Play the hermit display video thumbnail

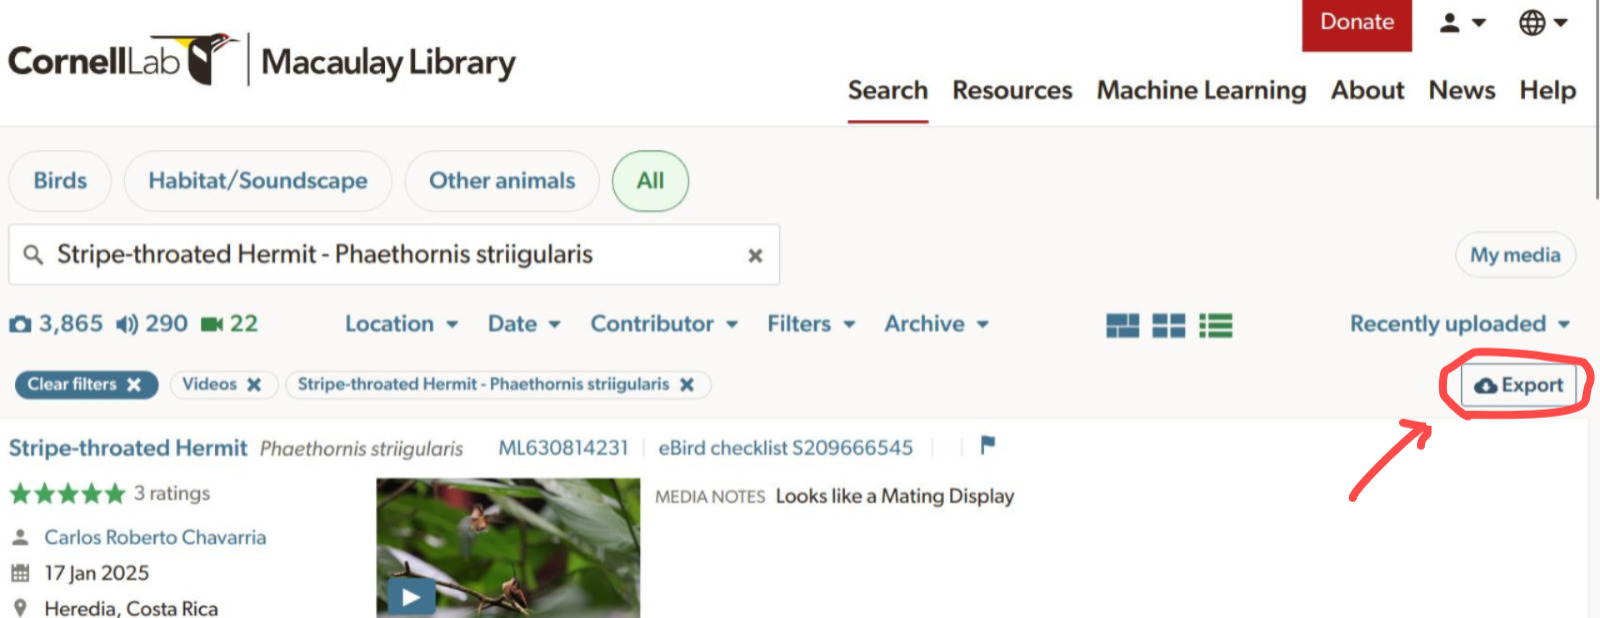(410, 596)
